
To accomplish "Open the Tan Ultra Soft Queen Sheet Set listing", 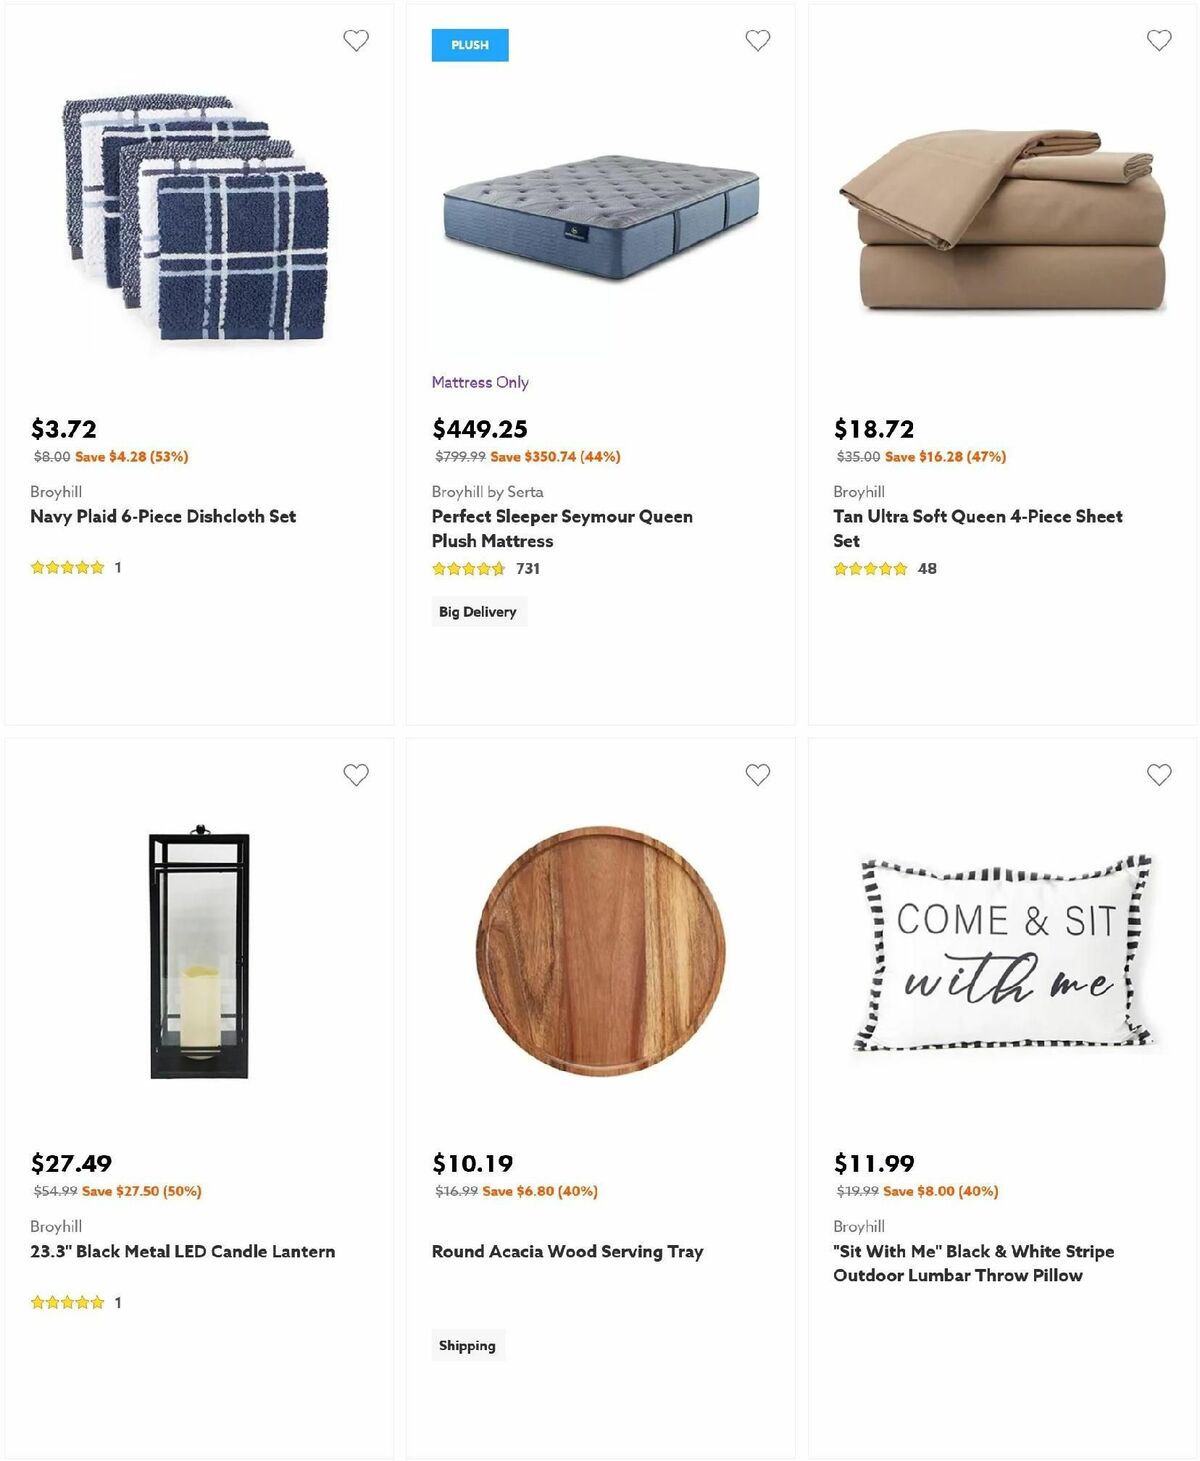I will click(x=977, y=528).
